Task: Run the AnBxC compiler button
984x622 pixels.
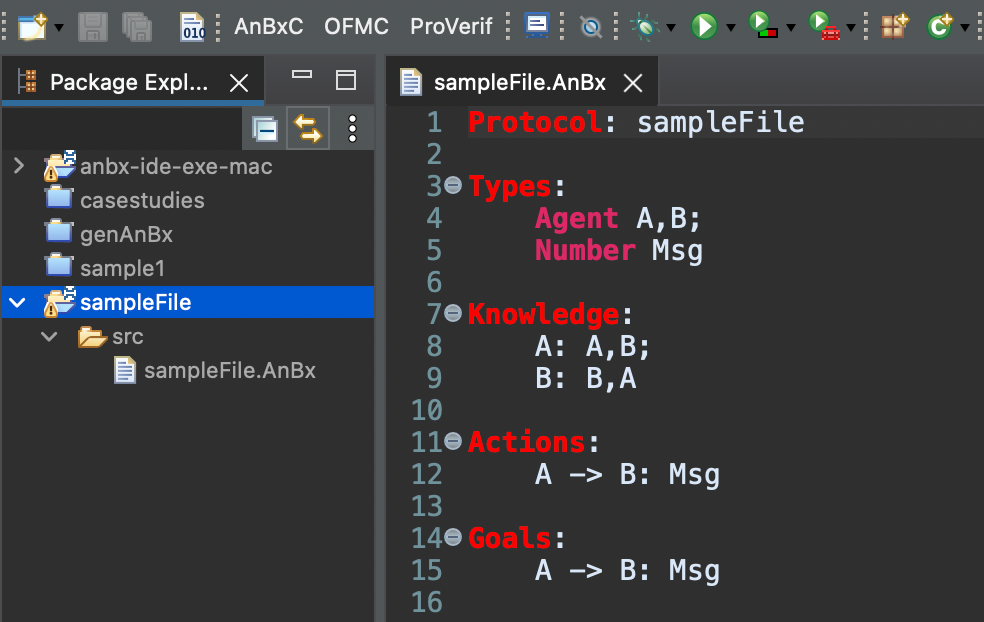Action: tap(268, 27)
